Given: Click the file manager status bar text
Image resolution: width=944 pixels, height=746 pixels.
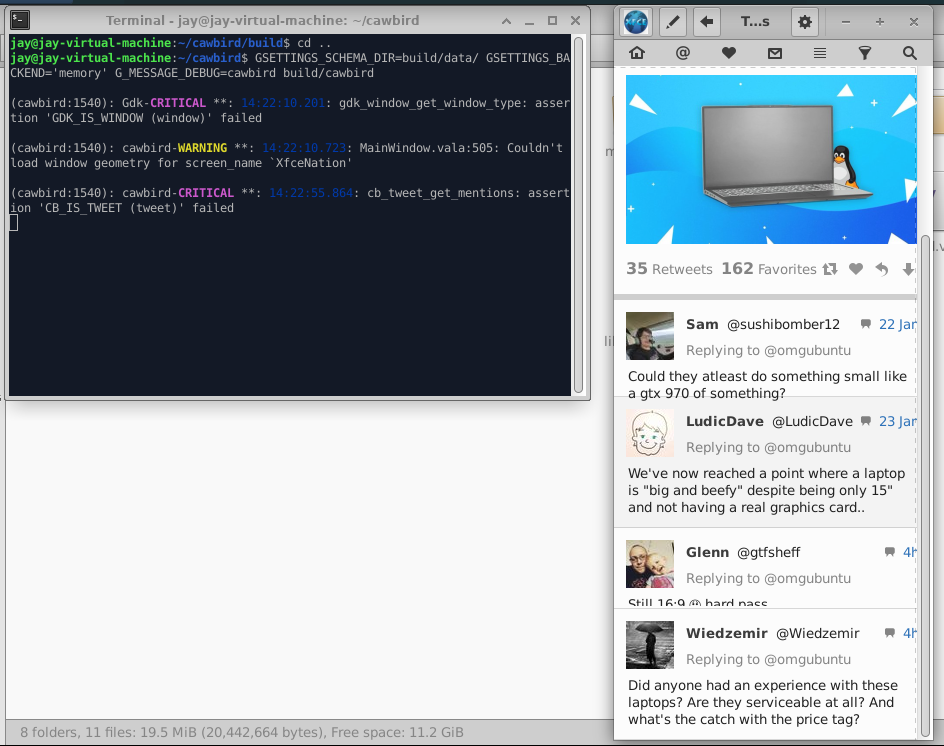Looking at the screenshot, I should click(x=241, y=732).
